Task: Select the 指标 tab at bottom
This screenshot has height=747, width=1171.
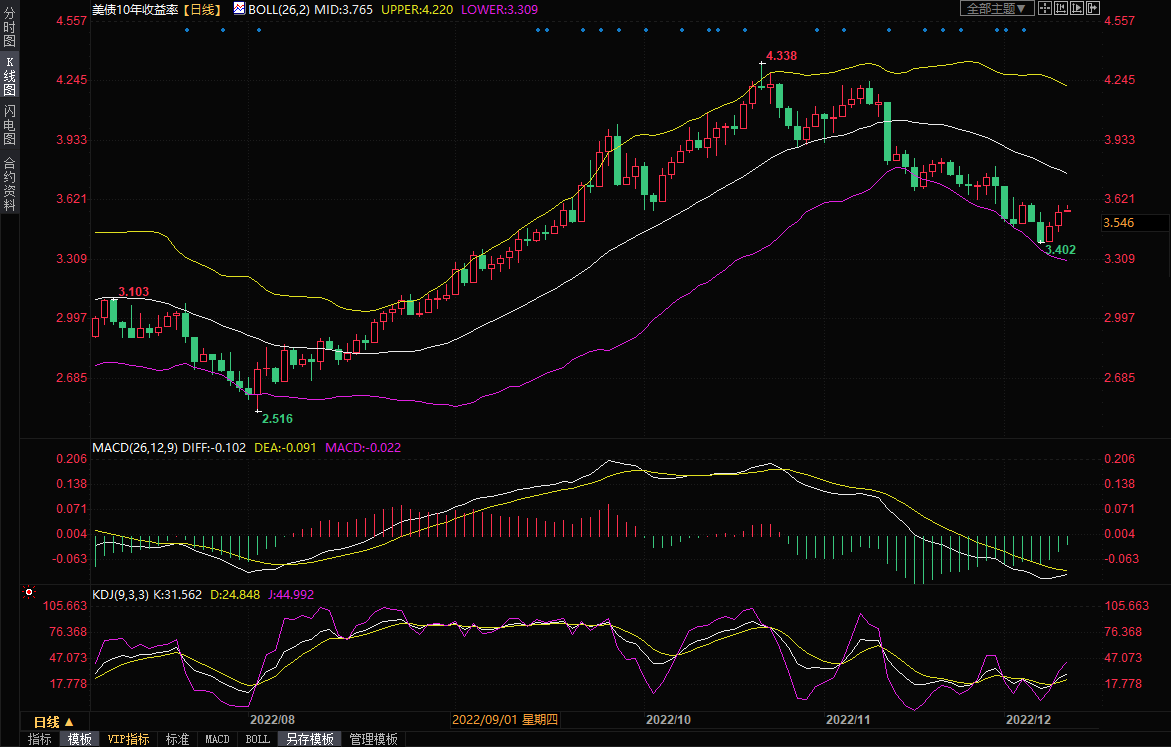Action: click(40, 739)
